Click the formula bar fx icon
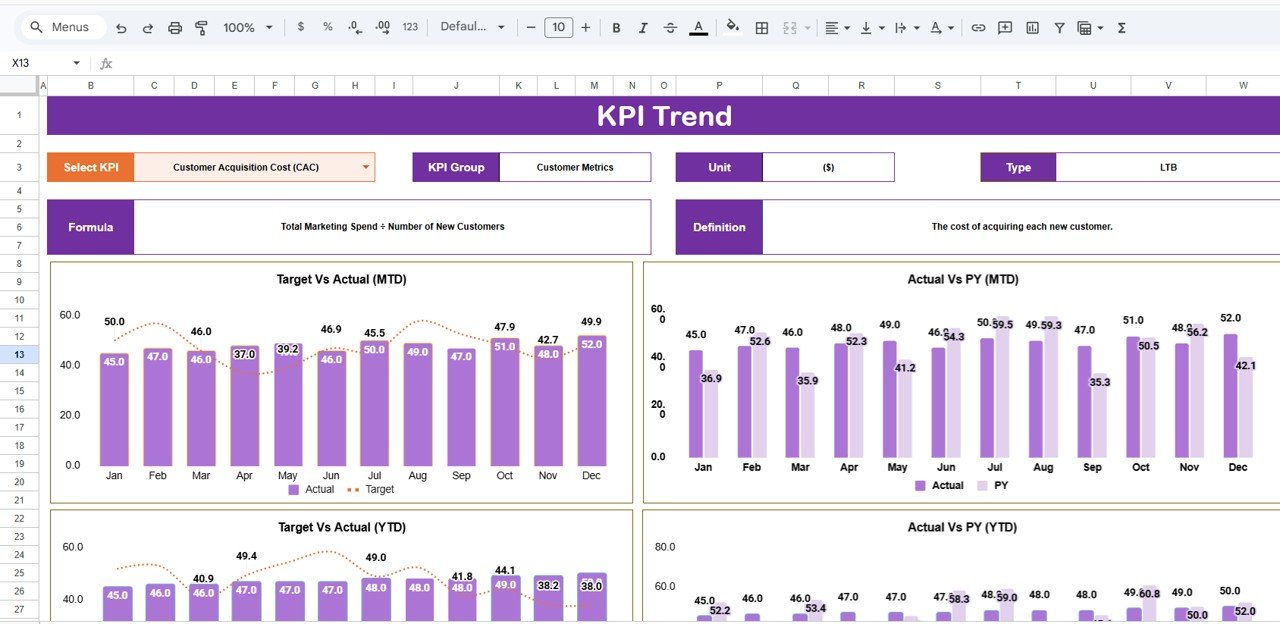The image size is (1280, 624). pos(106,63)
